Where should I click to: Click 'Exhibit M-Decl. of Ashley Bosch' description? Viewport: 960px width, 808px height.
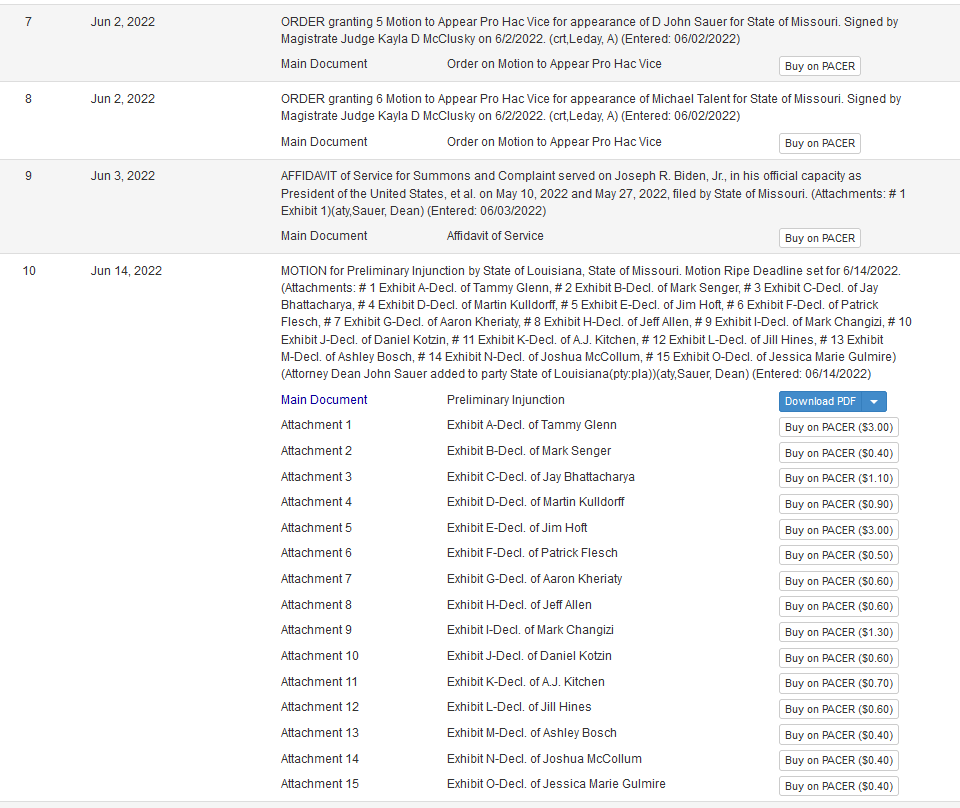(531, 733)
